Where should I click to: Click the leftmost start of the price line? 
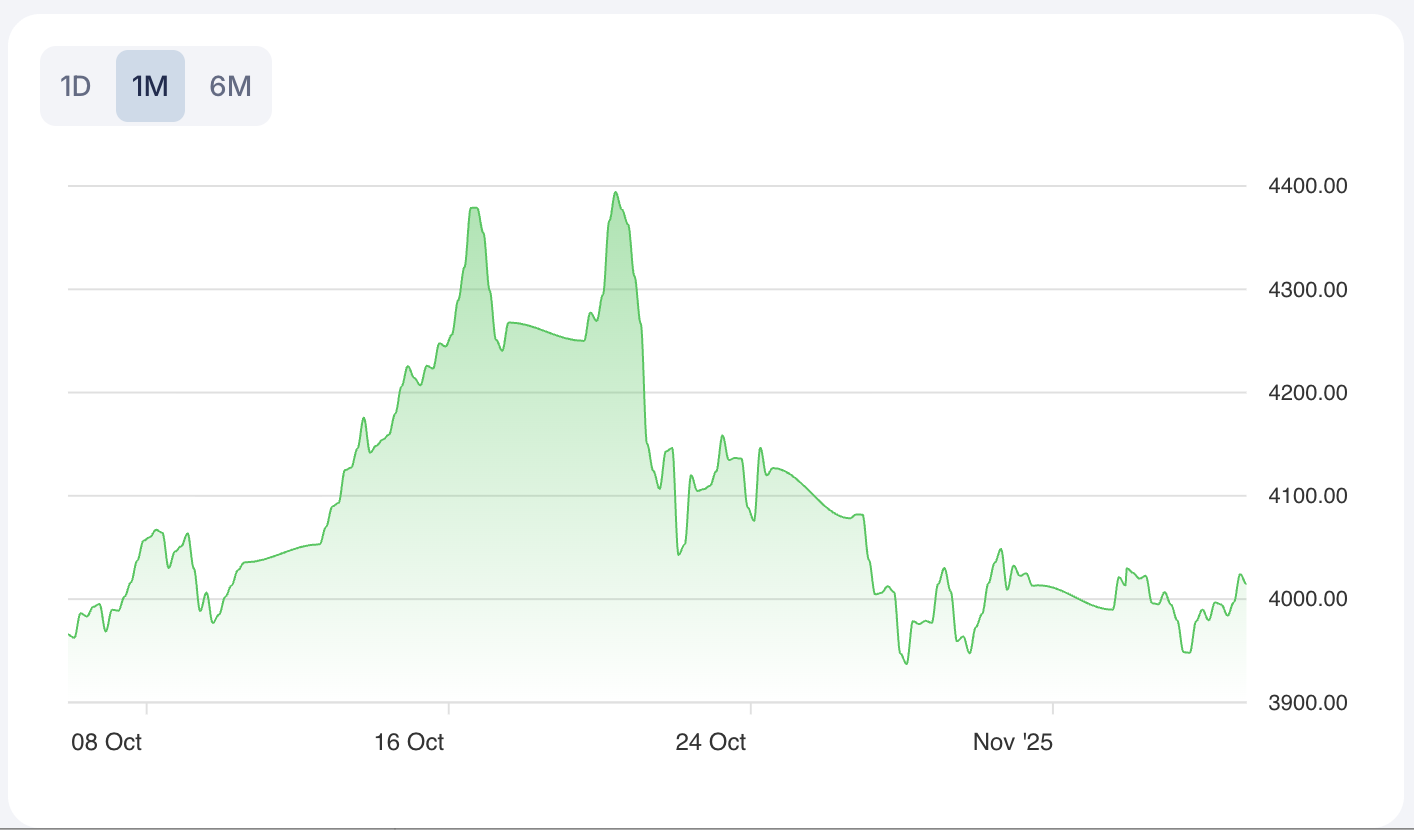pyautogui.click(x=69, y=634)
